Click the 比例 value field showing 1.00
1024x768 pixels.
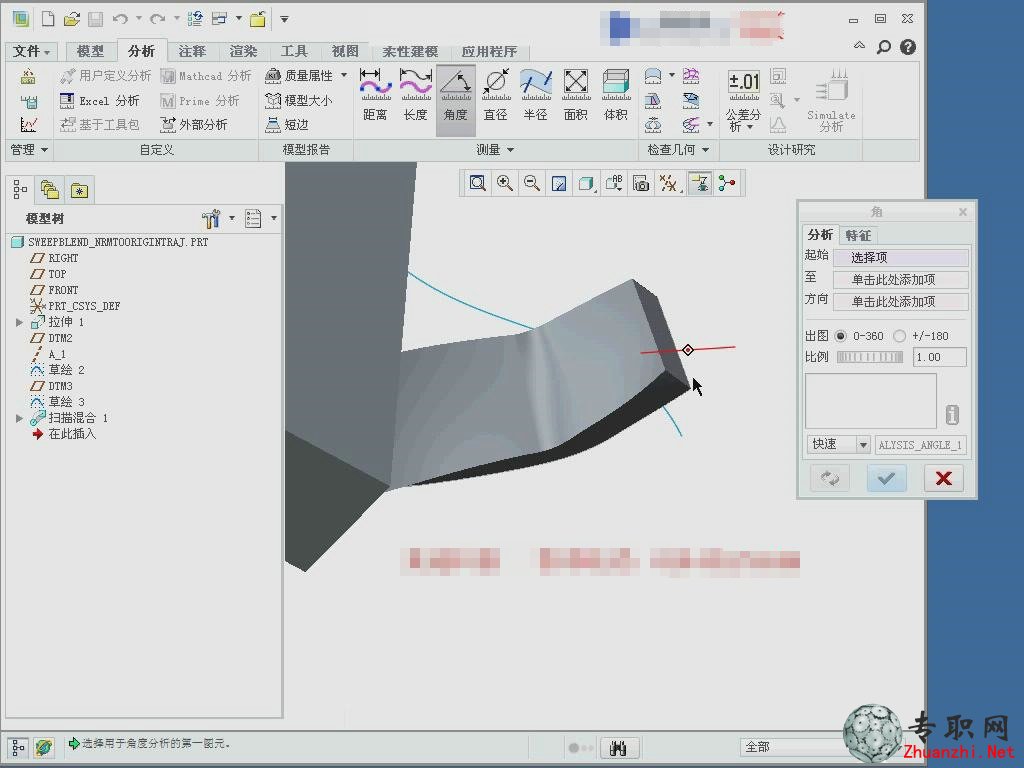coord(938,357)
